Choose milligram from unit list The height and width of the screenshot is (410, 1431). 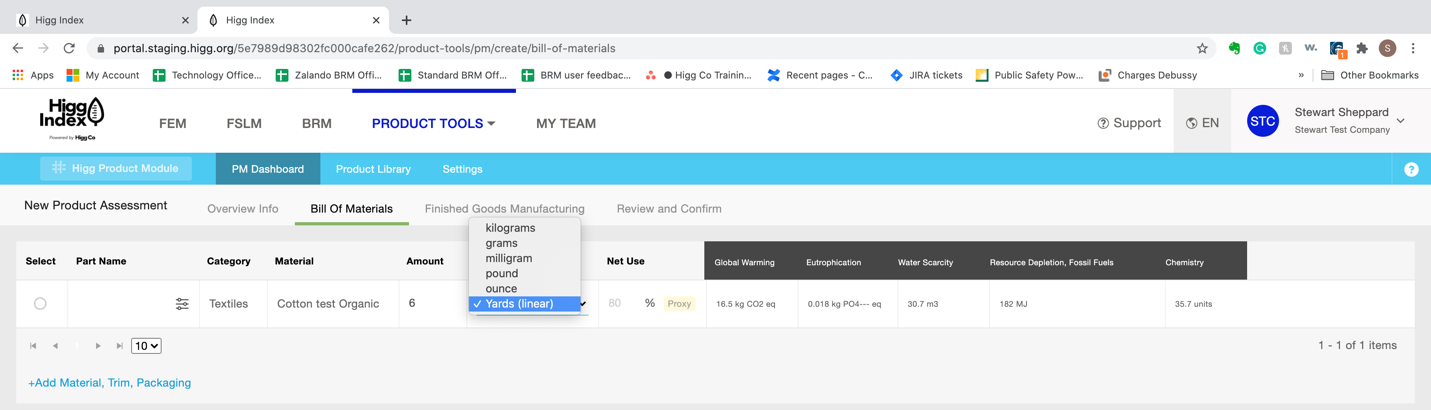[525, 258]
